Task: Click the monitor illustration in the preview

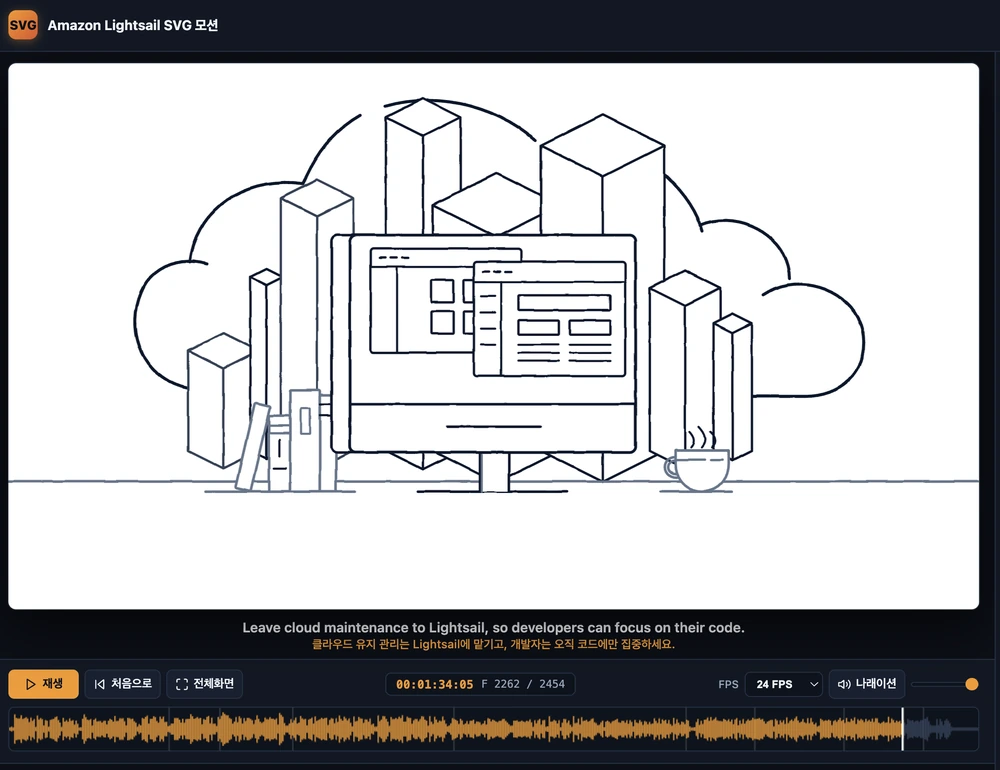Action: [485, 362]
